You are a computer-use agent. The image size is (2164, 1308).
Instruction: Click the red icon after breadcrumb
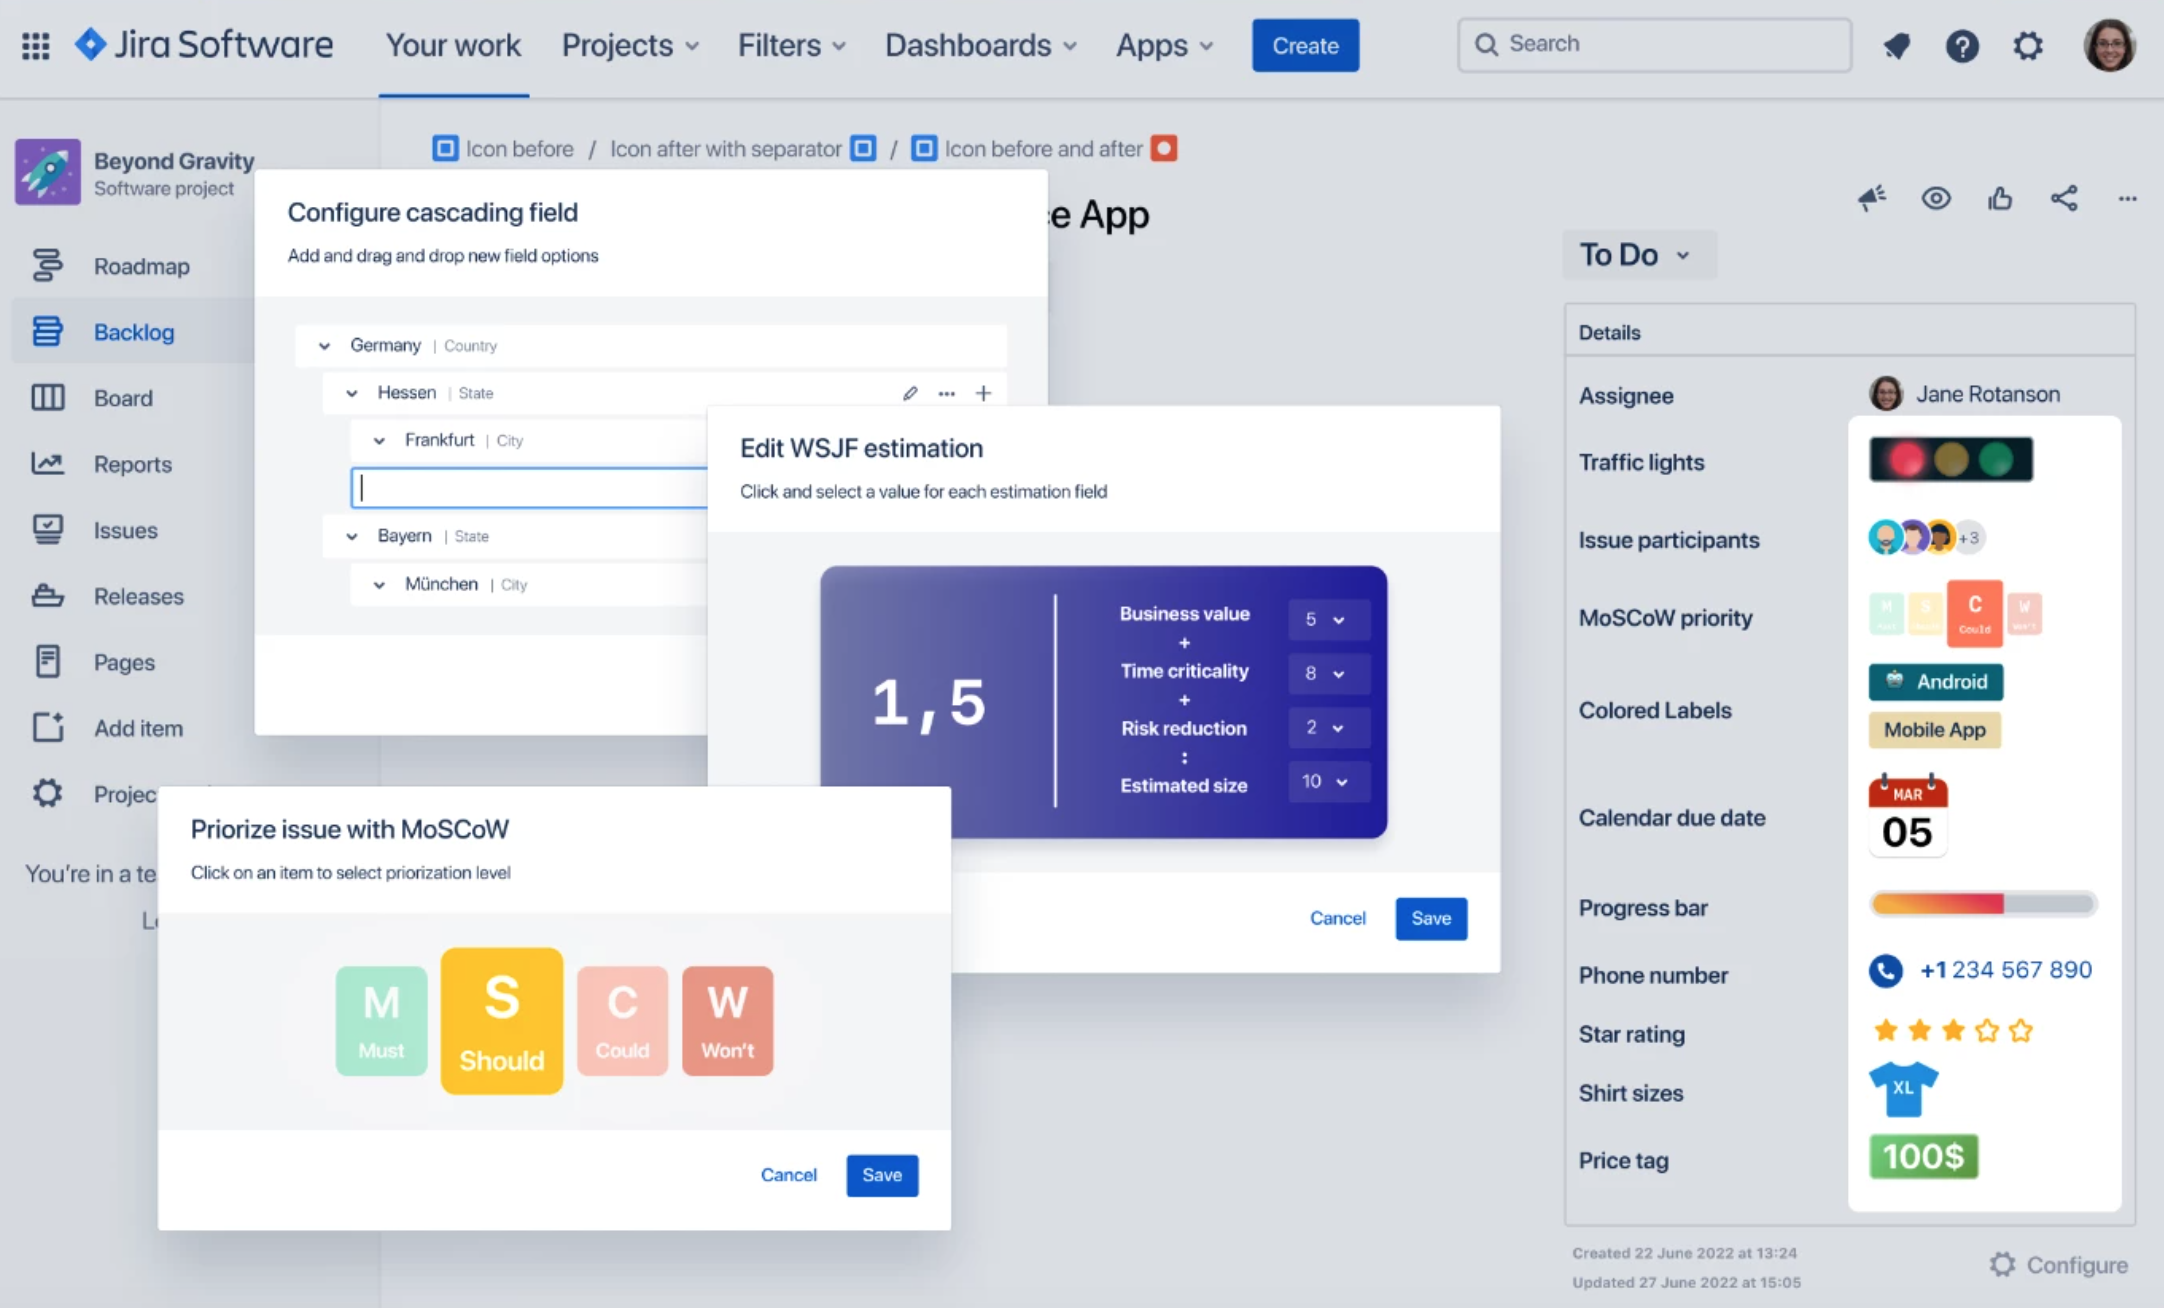[1164, 149]
